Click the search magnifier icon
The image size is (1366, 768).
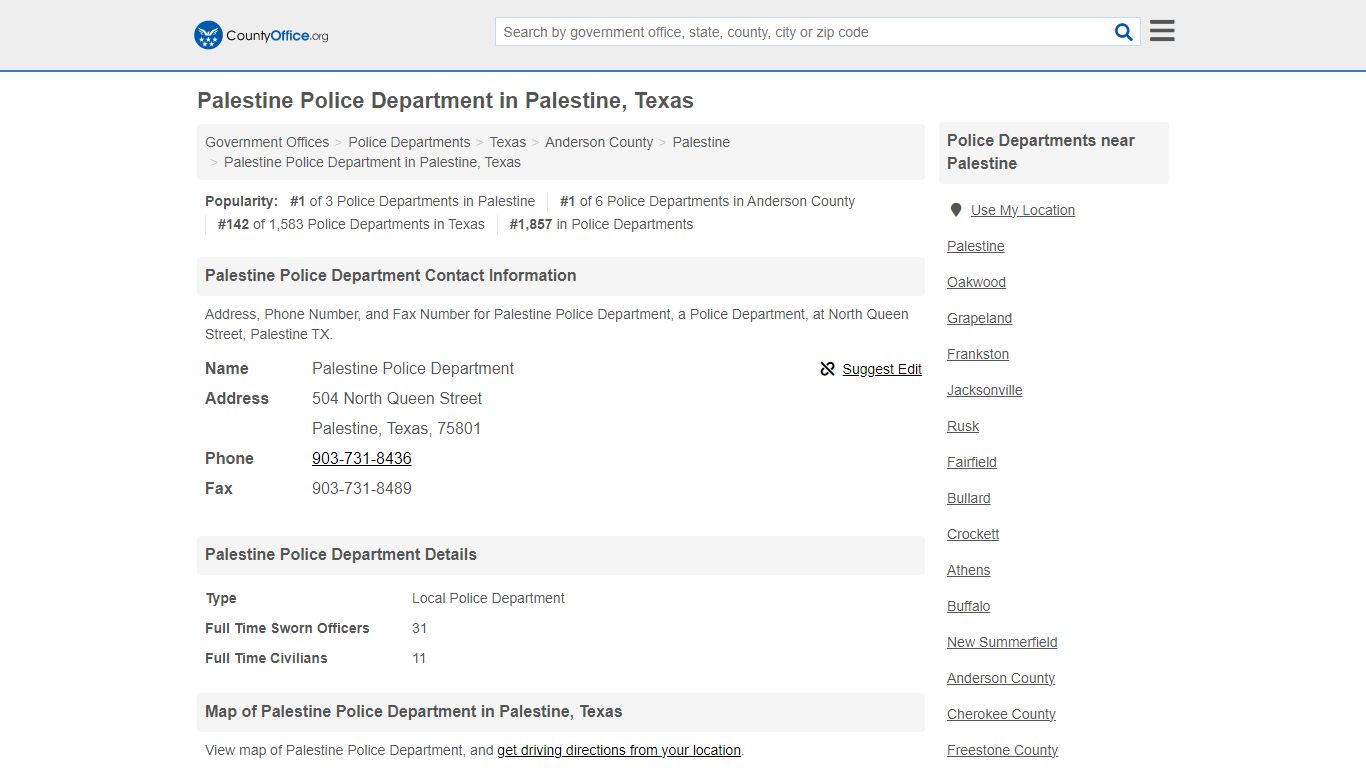coord(1124,32)
